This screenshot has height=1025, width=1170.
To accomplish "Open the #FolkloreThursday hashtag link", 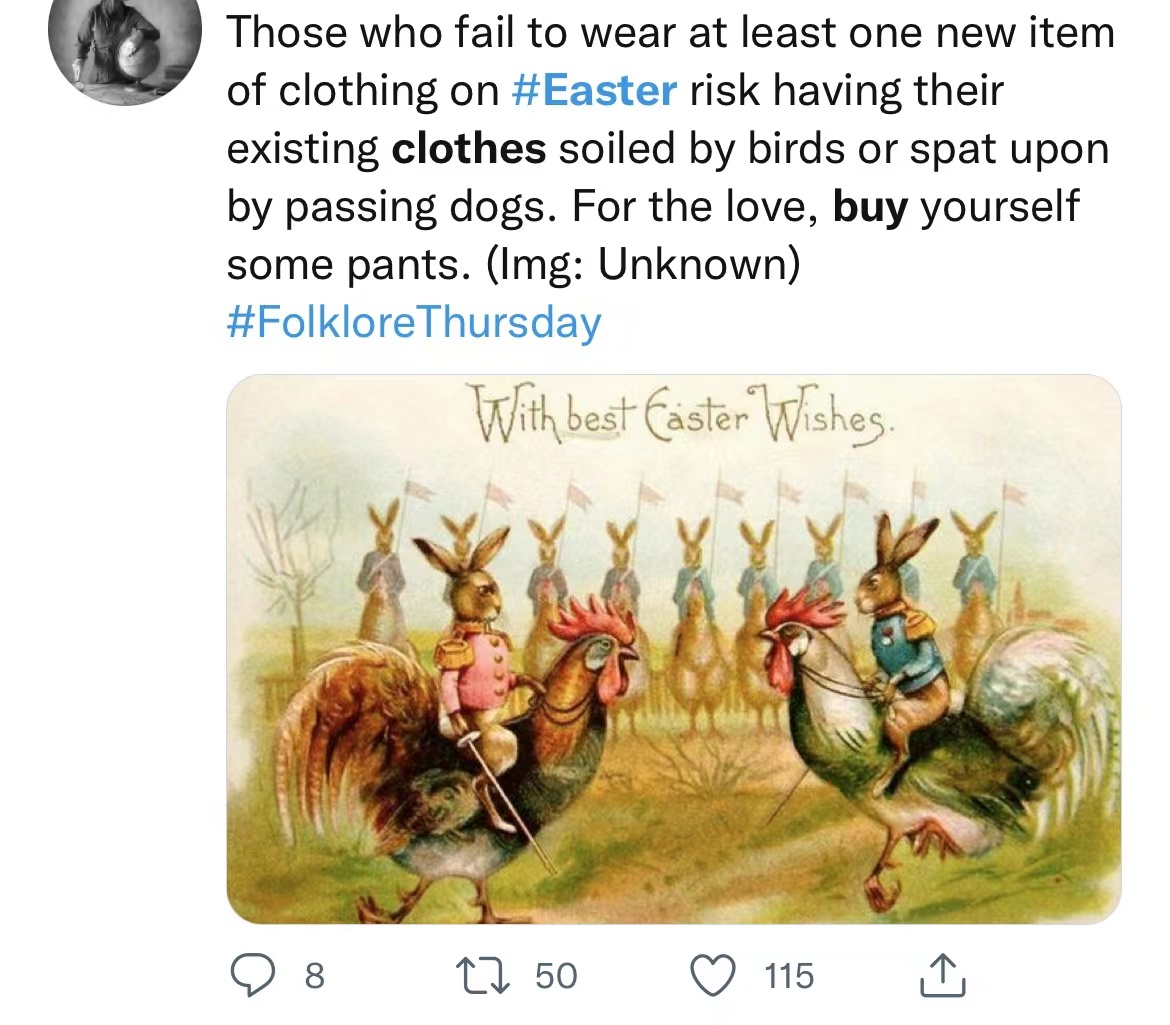I will click(x=413, y=322).
